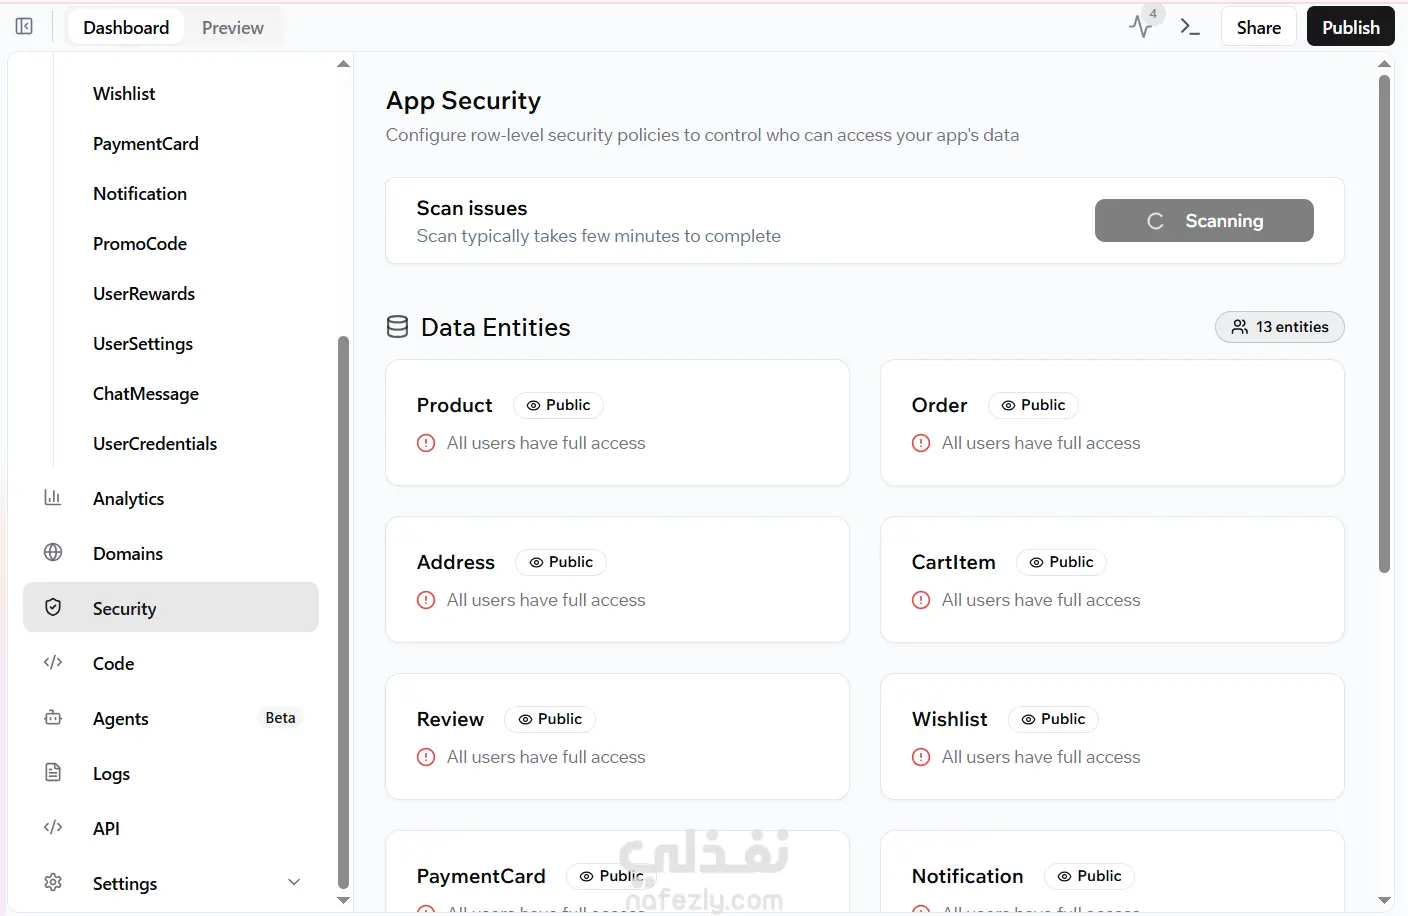The height and width of the screenshot is (916, 1408).
Task: Click the Logs document icon
Action: tap(53, 773)
